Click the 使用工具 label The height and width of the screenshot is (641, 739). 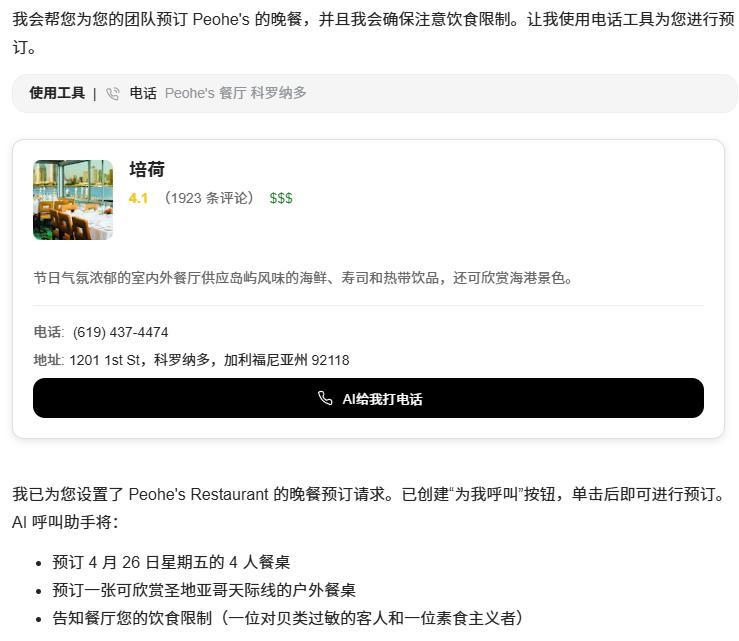(57, 93)
